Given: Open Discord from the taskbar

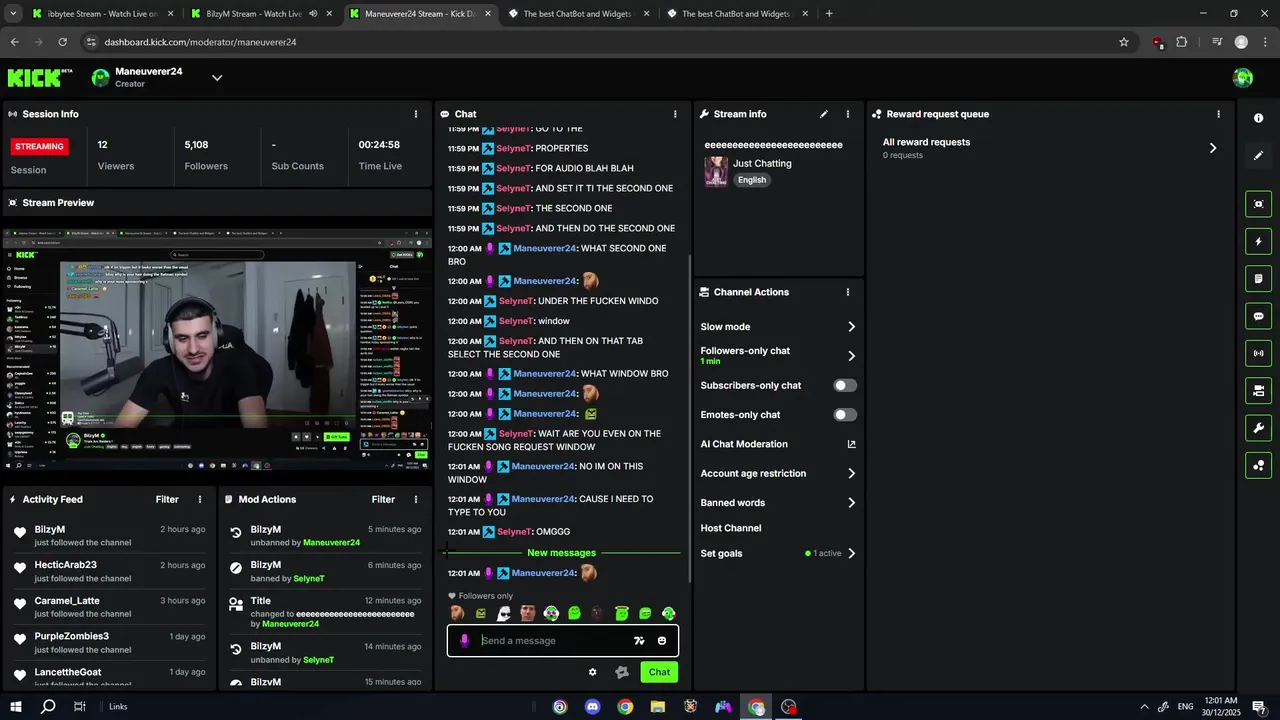Looking at the screenshot, I should pyautogui.click(x=592, y=707).
